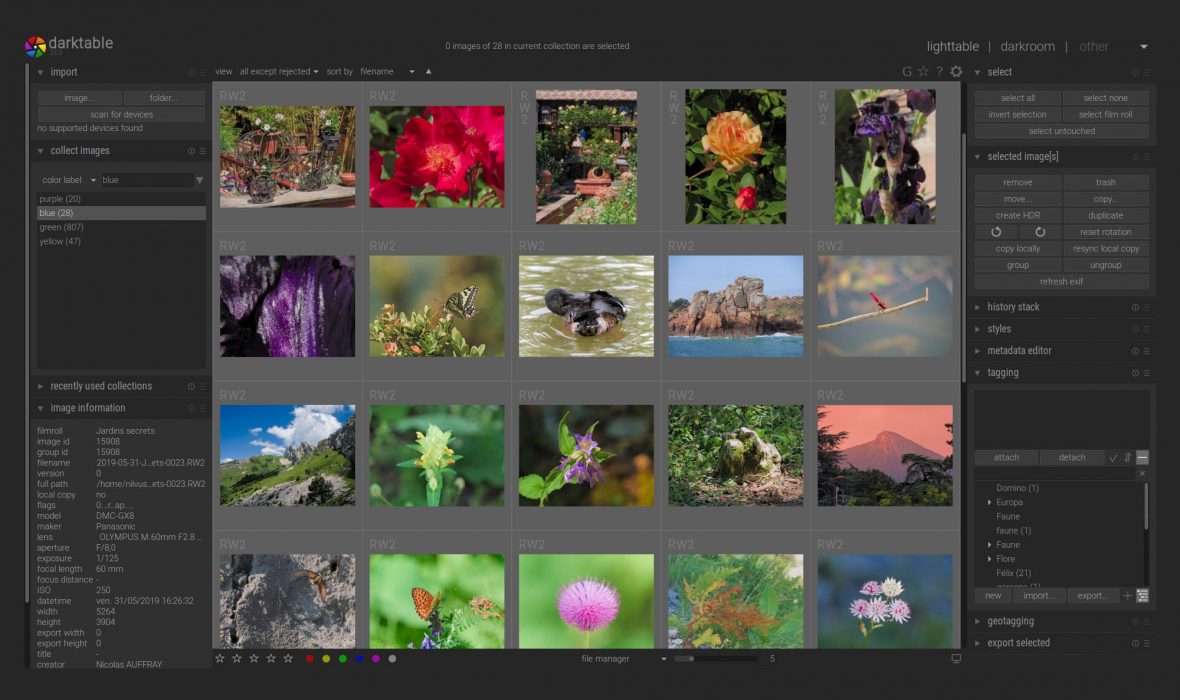Click the display profile icon at bottom right
Image resolution: width=1180 pixels, height=700 pixels.
(956, 659)
